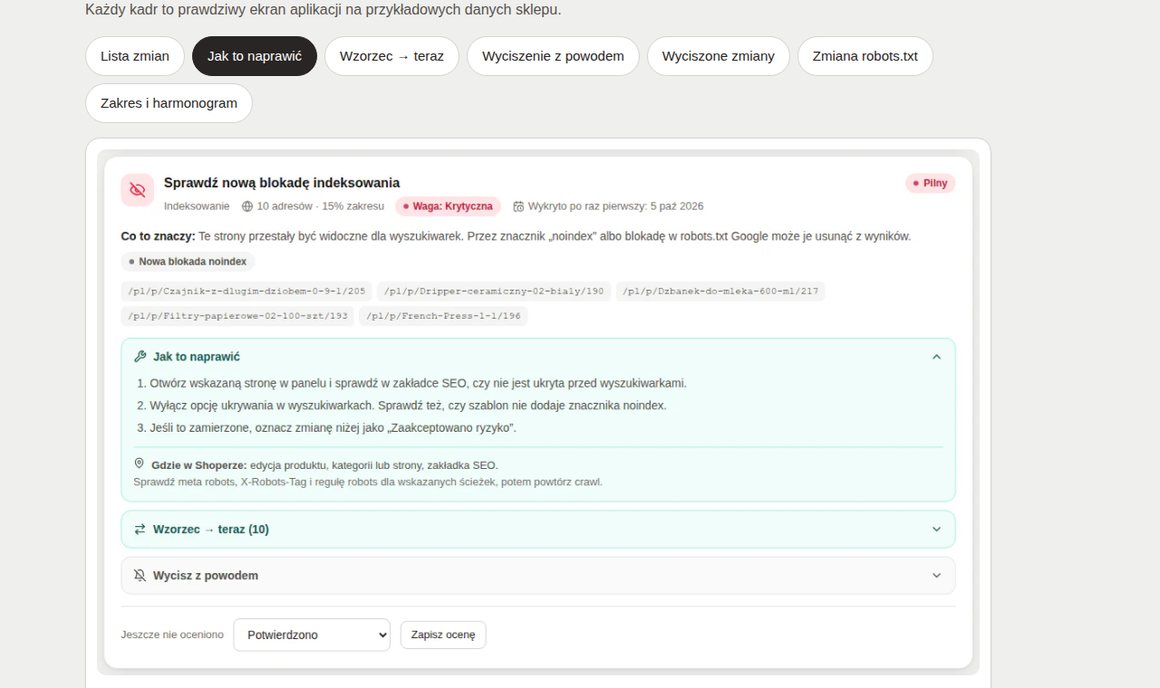Viewport: 1160px width, 688px height.
Task: Click step 2 Wyłącz opcję ukrywania w wyszukiwarkach
Action: click(x=408, y=405)
